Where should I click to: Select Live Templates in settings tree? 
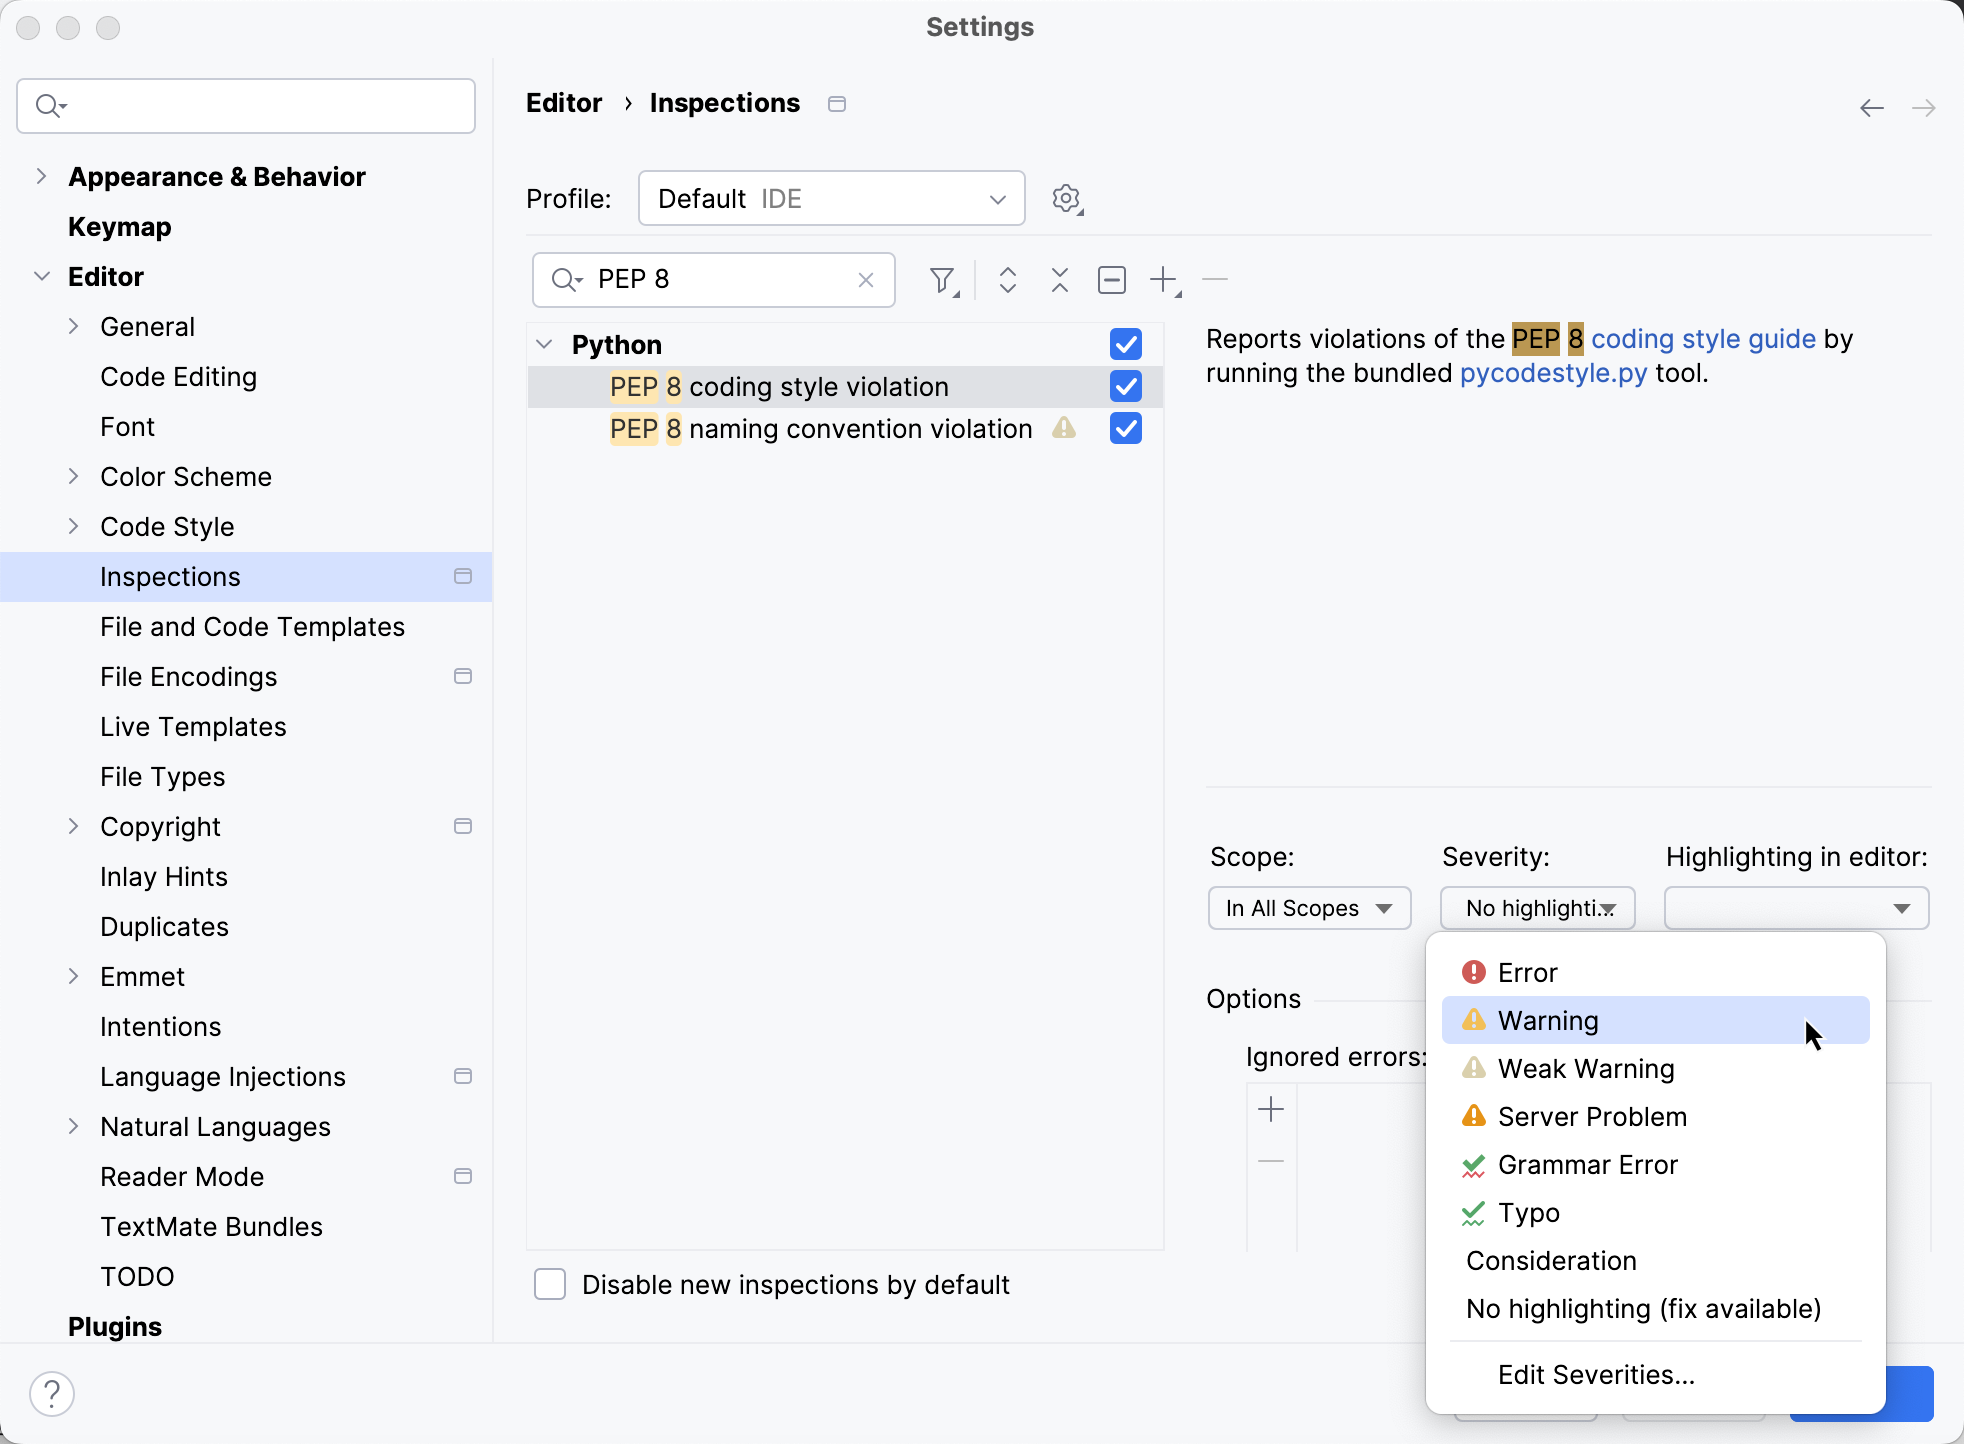(193, 727)
